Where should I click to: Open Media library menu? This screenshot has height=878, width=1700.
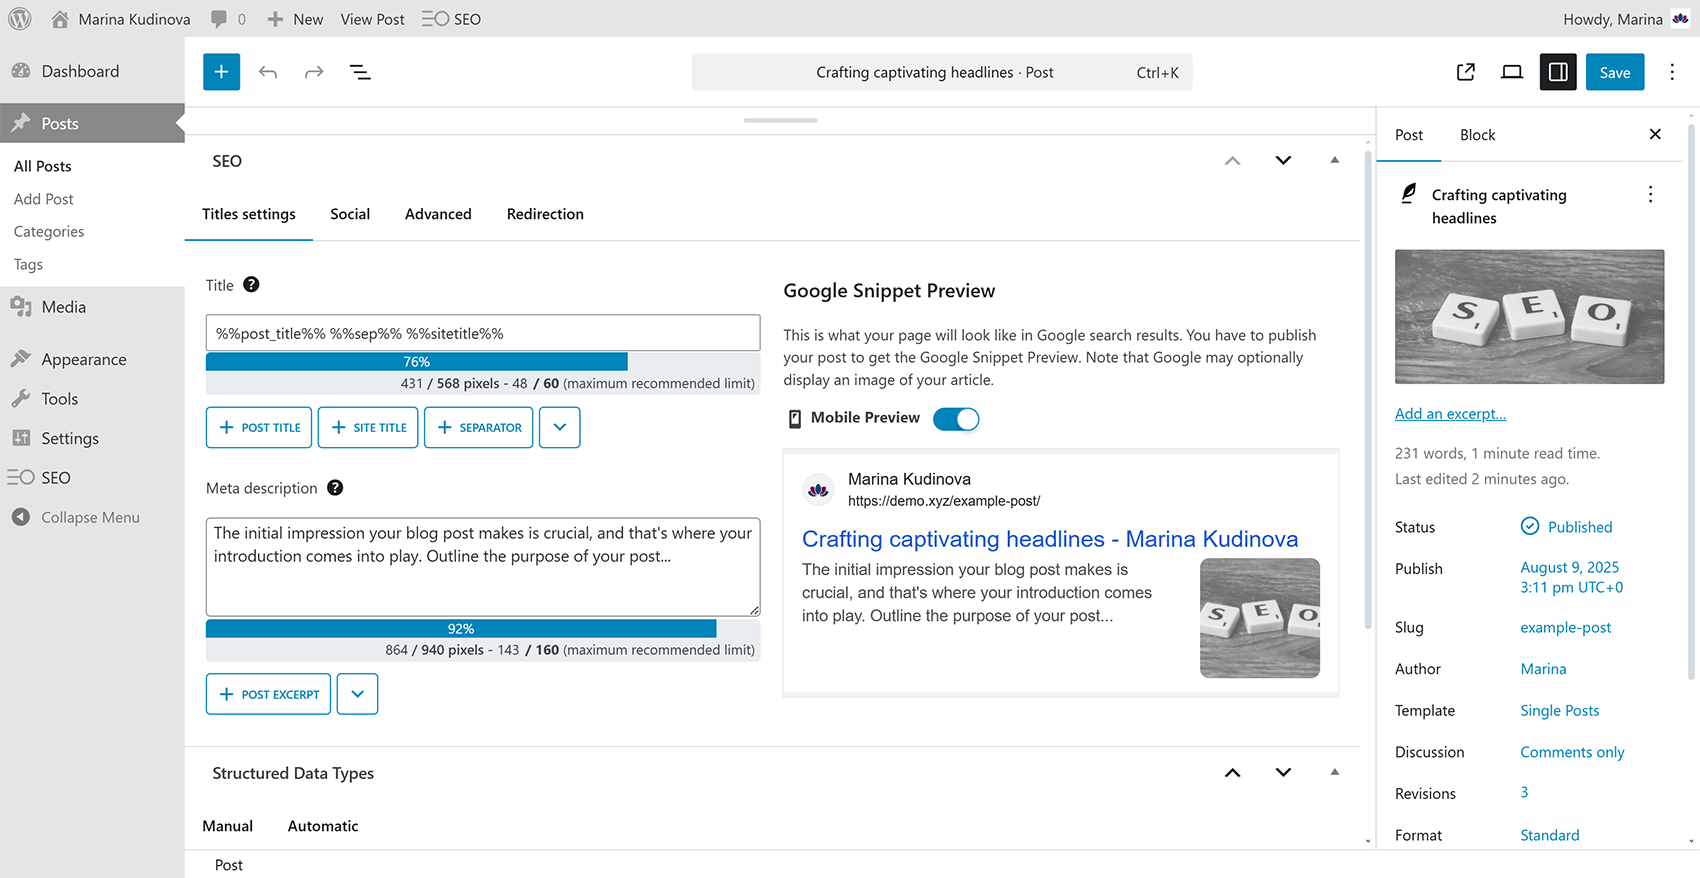[x=92, y=307]
